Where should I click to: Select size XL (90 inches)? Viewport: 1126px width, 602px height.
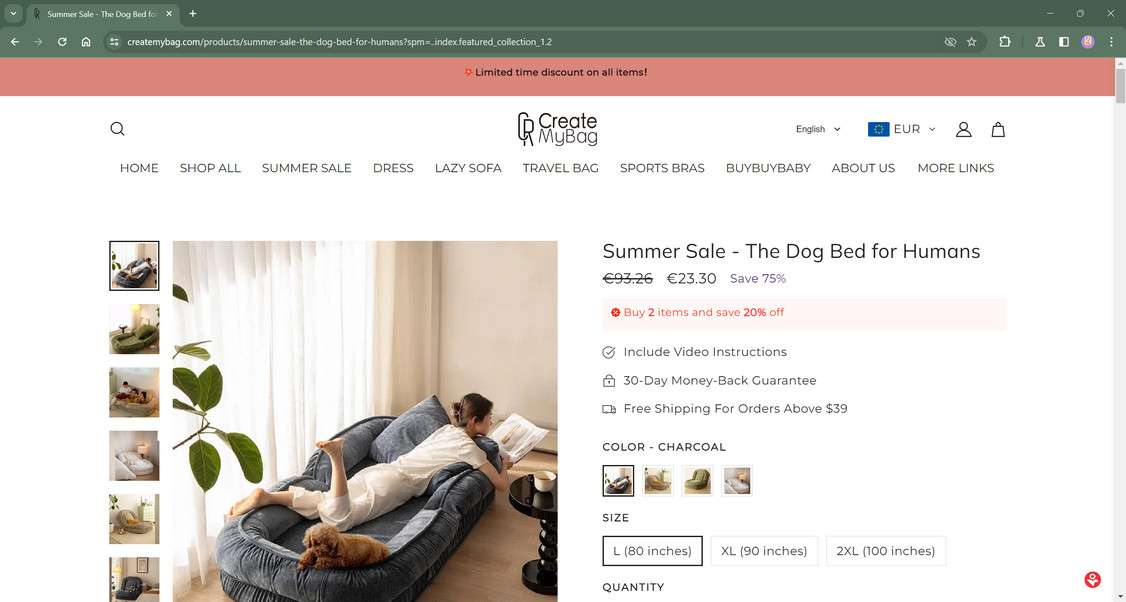click(x=764, y=551)
